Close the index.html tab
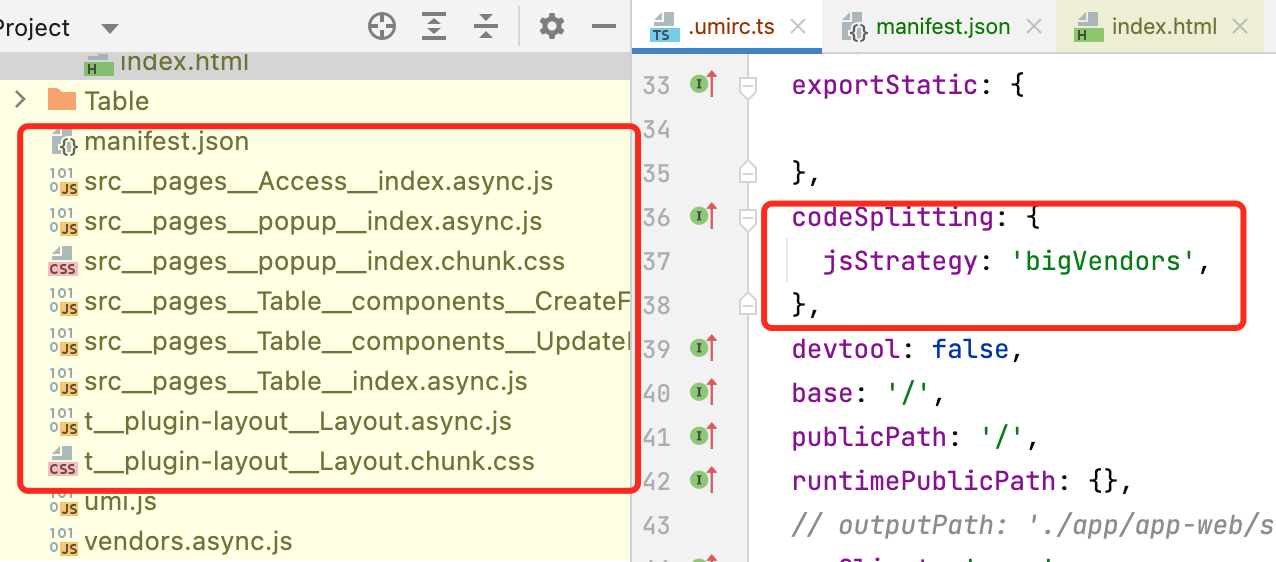Viewport: 1276px width, 562px height. pyautogui.click(x=1241, y=27)
